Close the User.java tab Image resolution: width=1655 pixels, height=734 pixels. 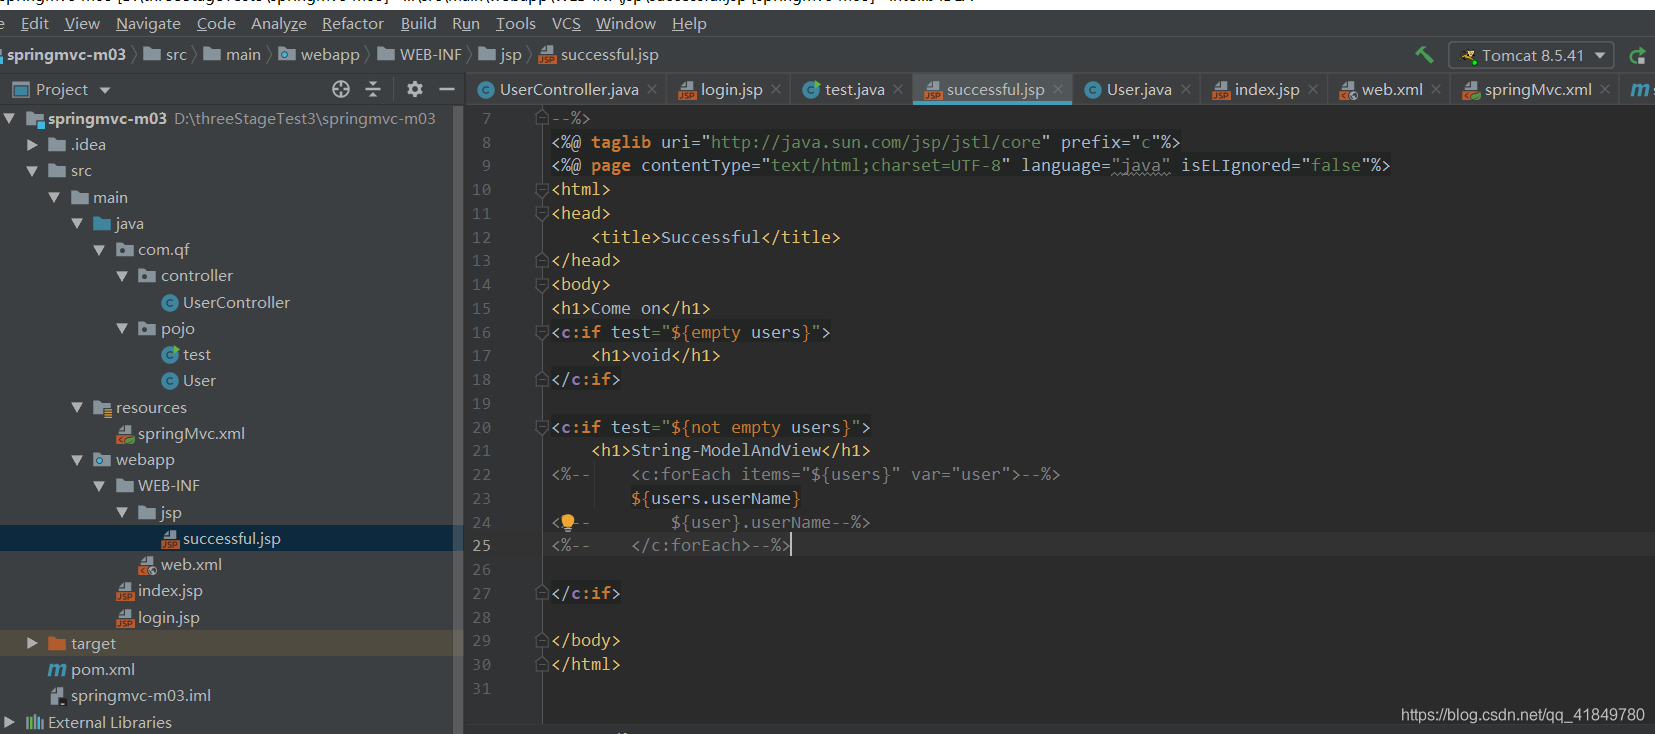tap(1186, 89)
